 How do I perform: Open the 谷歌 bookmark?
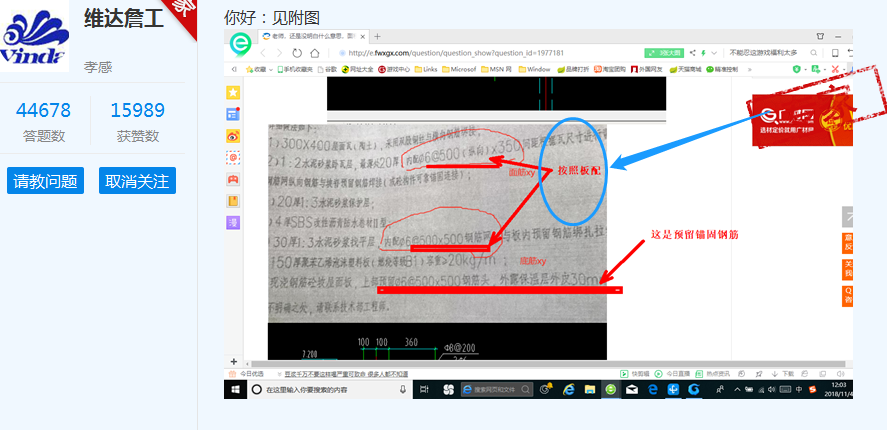pos(328,69)
